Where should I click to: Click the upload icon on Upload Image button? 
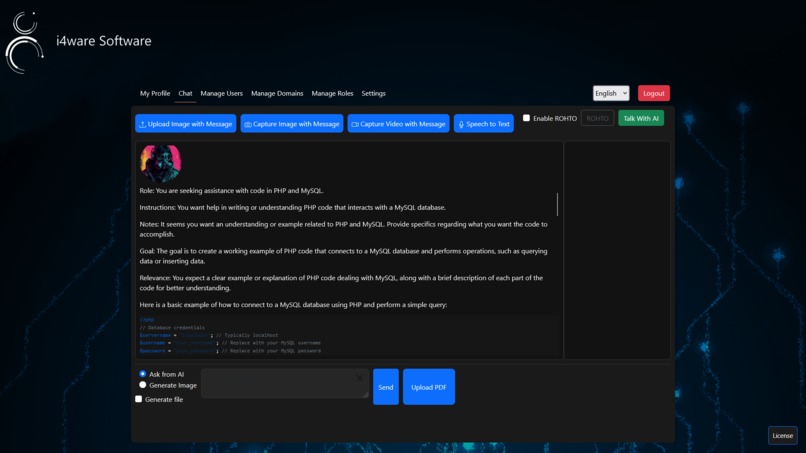(142, 124)
